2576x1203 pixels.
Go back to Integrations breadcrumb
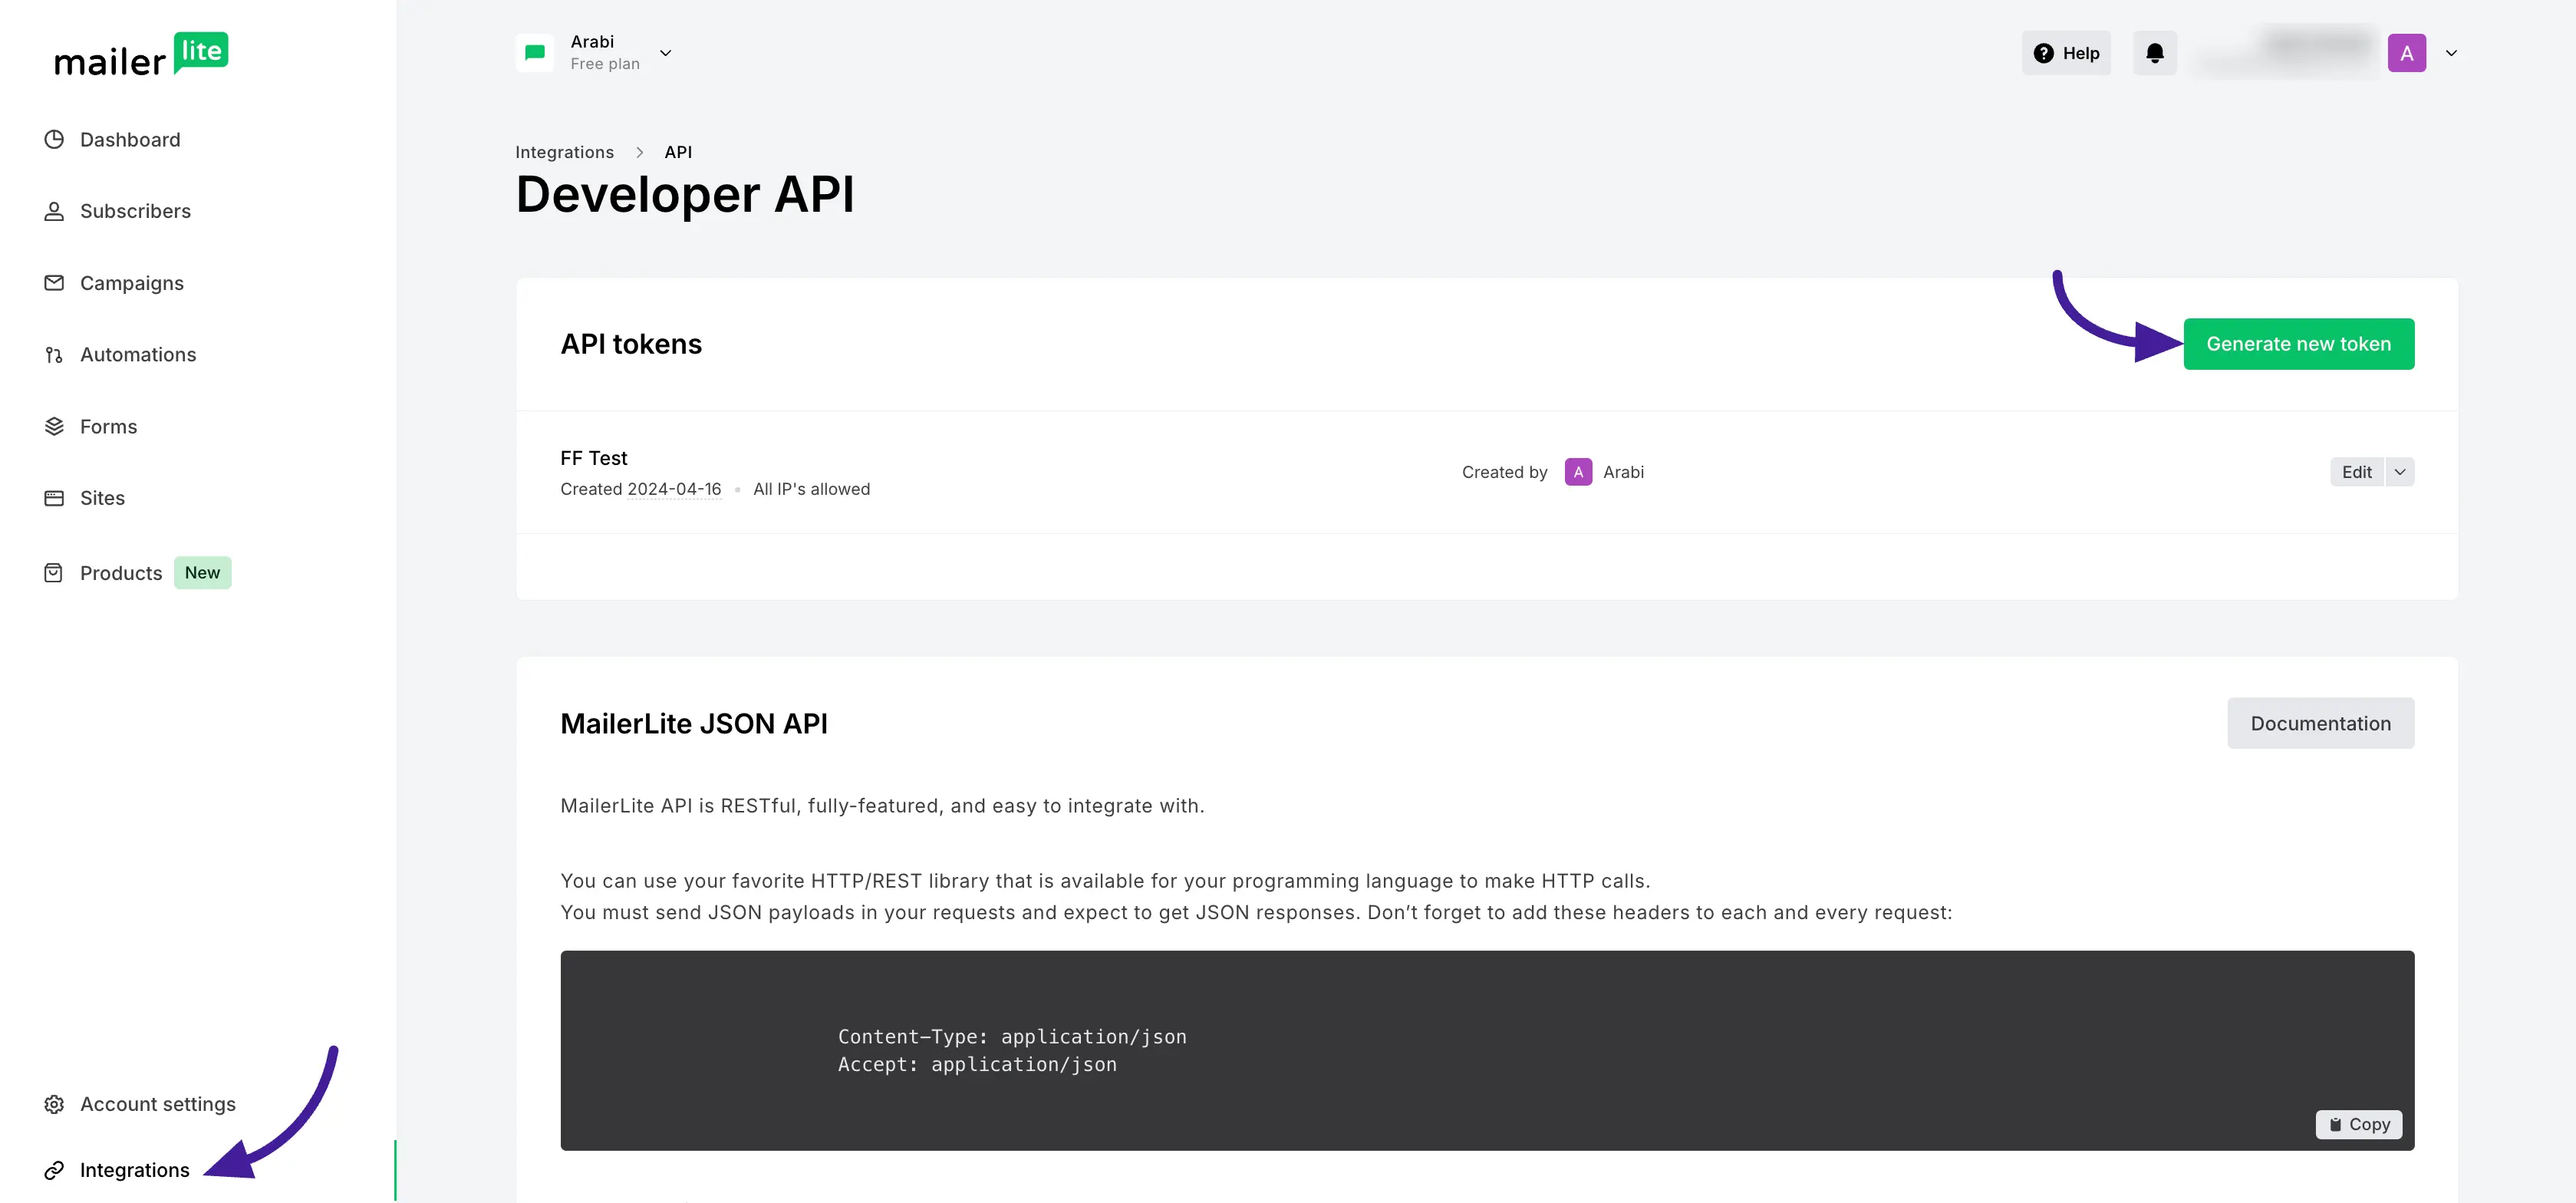pyautogui.click(x=564, y=152)
